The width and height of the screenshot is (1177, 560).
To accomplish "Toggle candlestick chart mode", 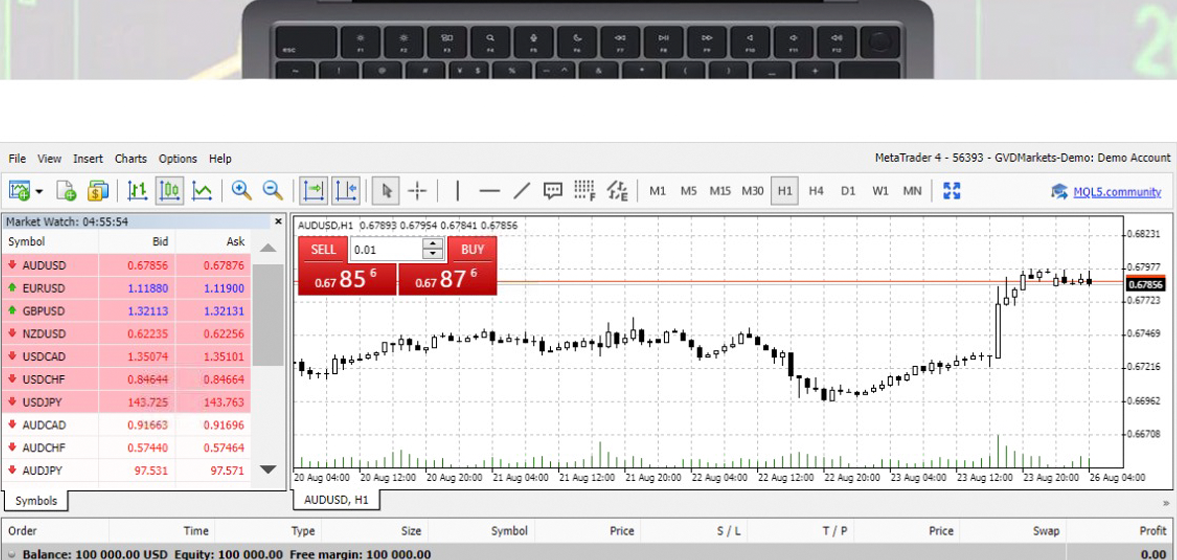I will pyautogui.click(x=170, y=191).
